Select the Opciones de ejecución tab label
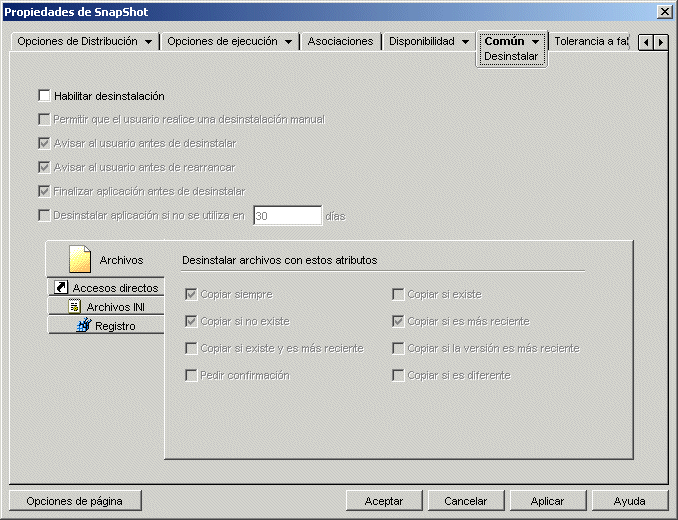 tap(222, 41)
